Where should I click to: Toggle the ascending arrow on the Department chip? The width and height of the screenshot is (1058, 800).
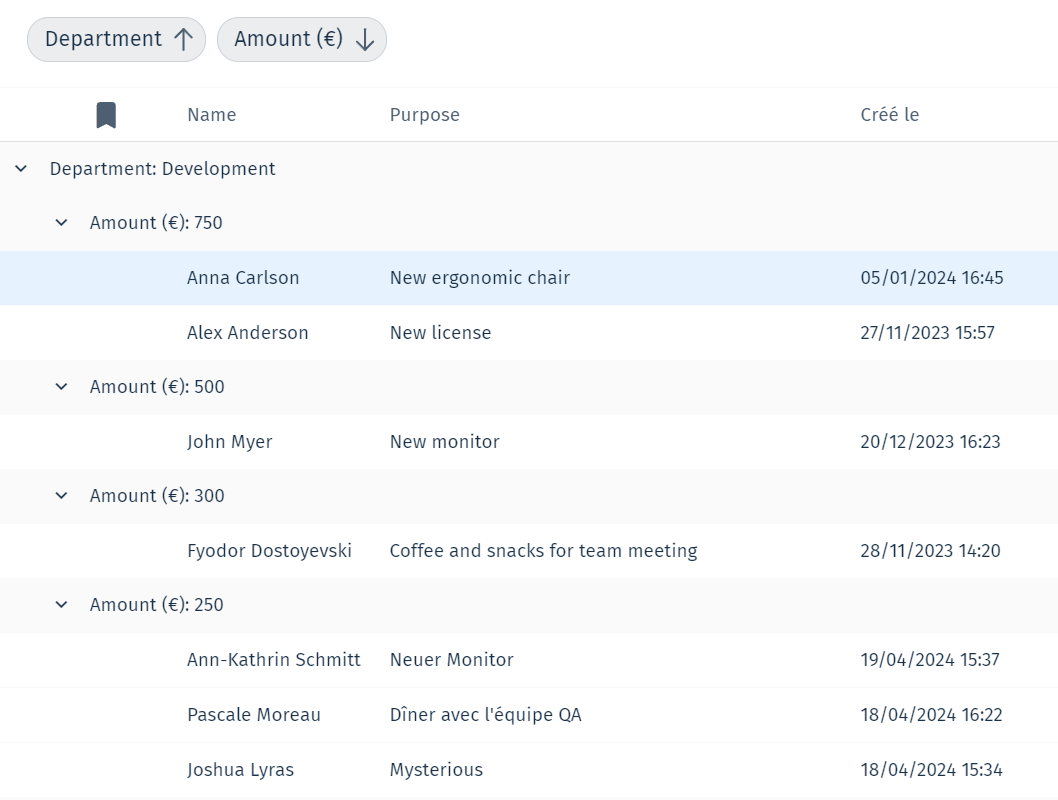pyautogui.click(x=183, y=39)
